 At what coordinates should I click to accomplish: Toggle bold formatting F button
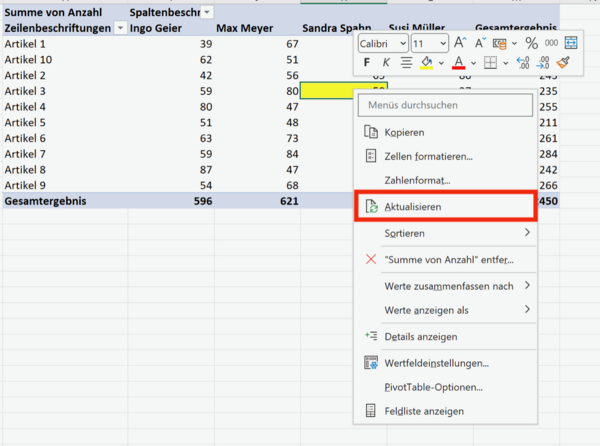coord(367,62)
